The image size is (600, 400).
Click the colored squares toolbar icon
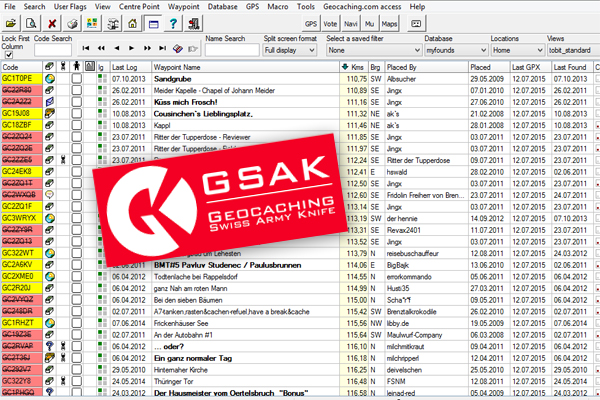pos(92,24)
